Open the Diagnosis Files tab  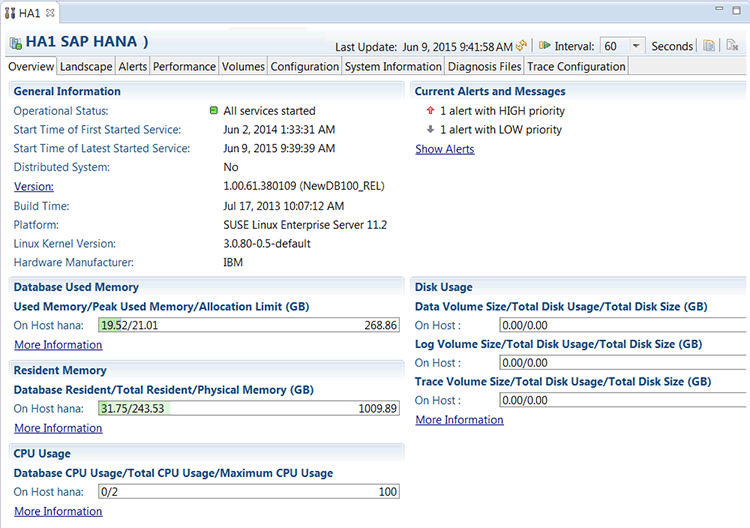(484, 67)
